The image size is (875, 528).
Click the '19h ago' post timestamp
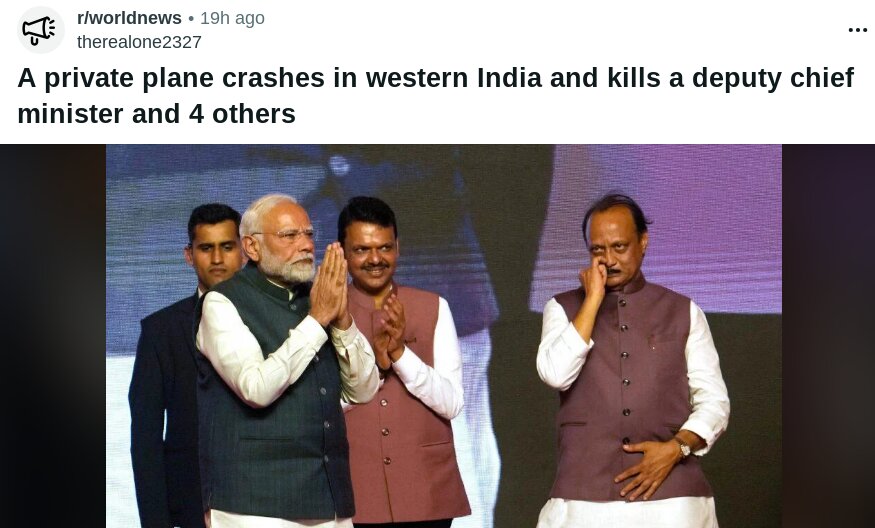(232, 18)
